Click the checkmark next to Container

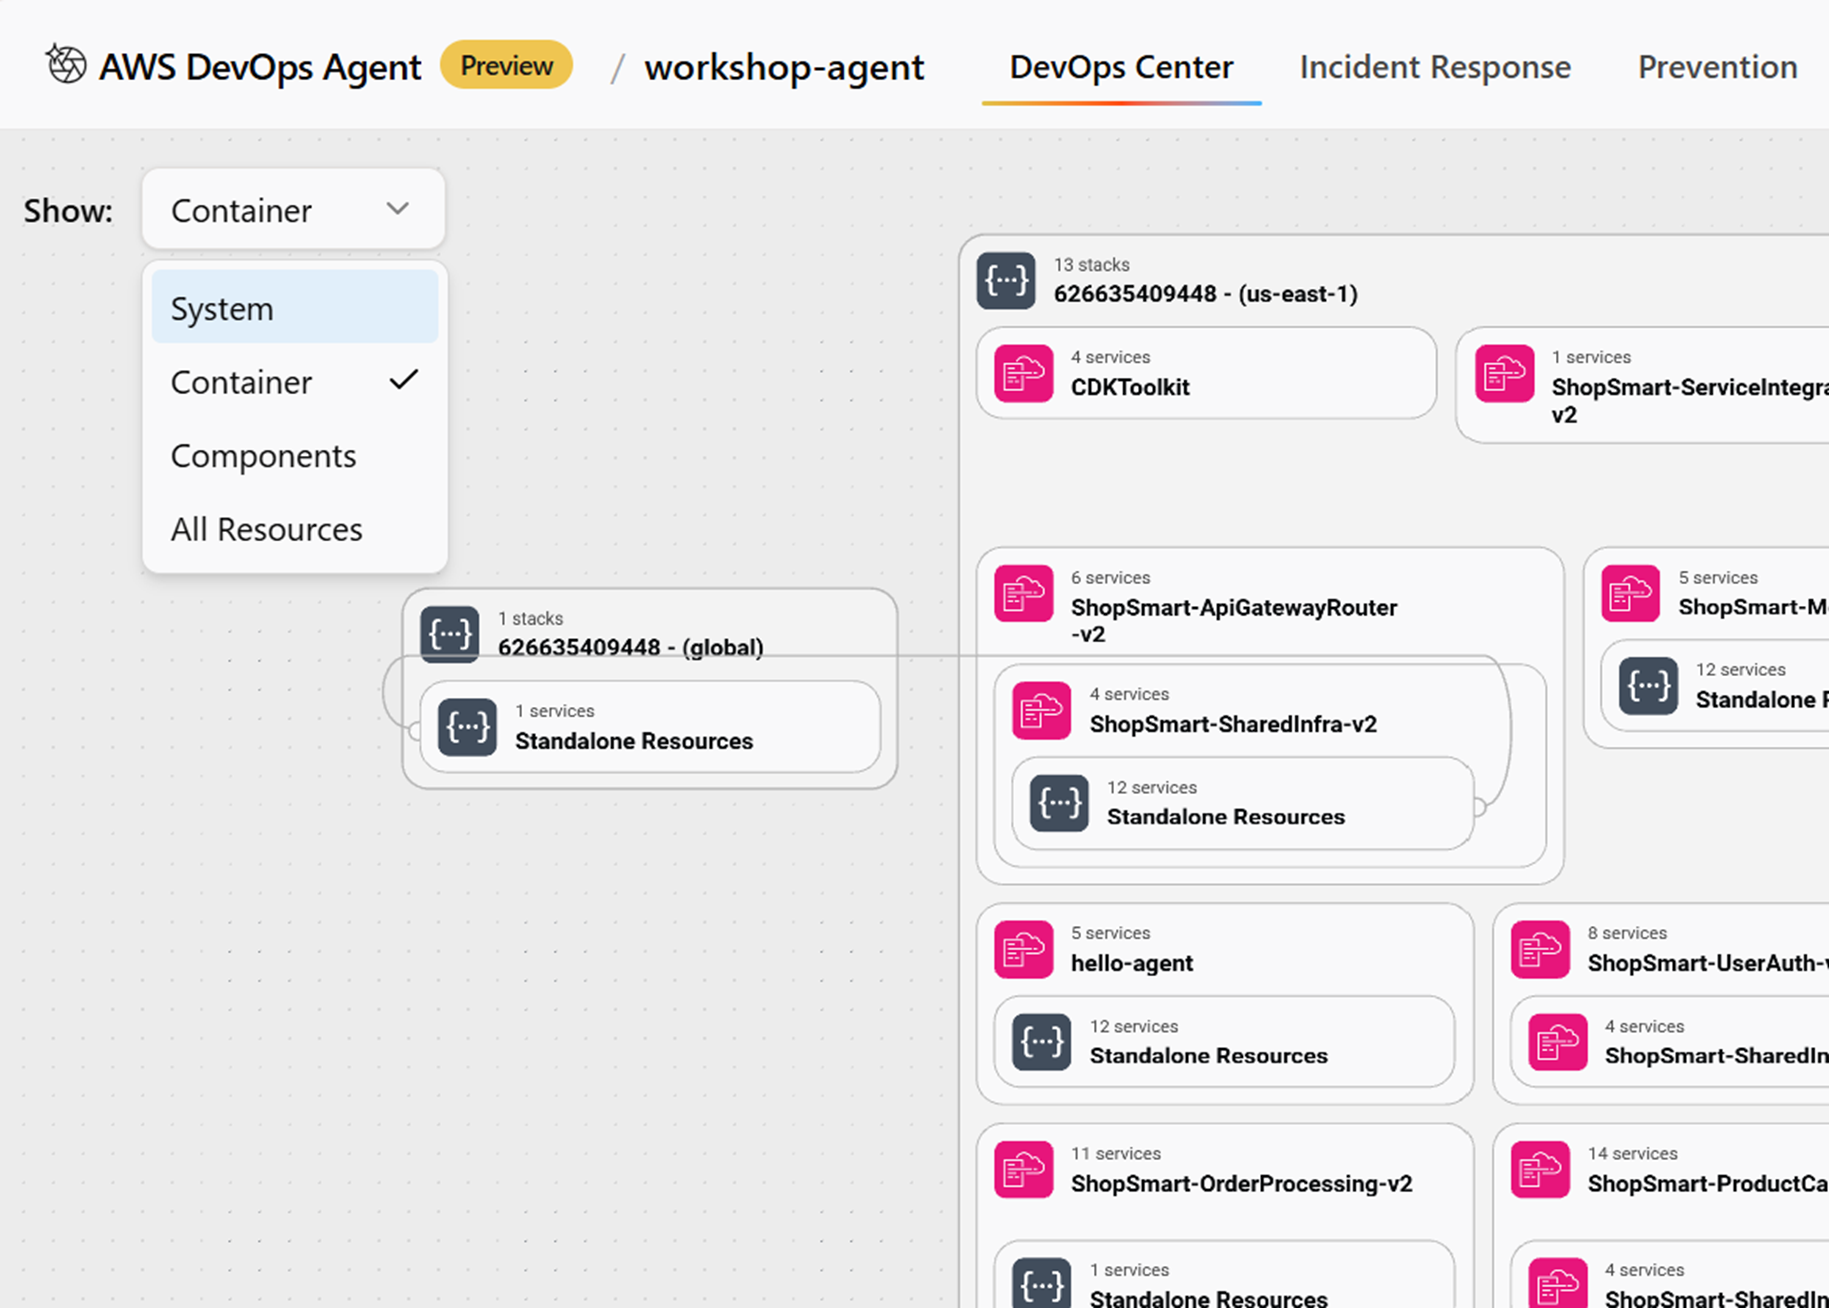pyautogui.click(x=404, y=380)
